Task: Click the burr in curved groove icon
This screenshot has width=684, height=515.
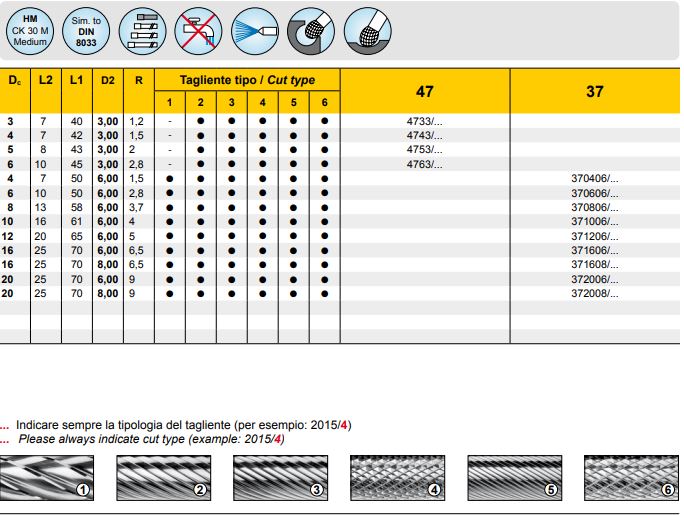Action: [310, 32]
